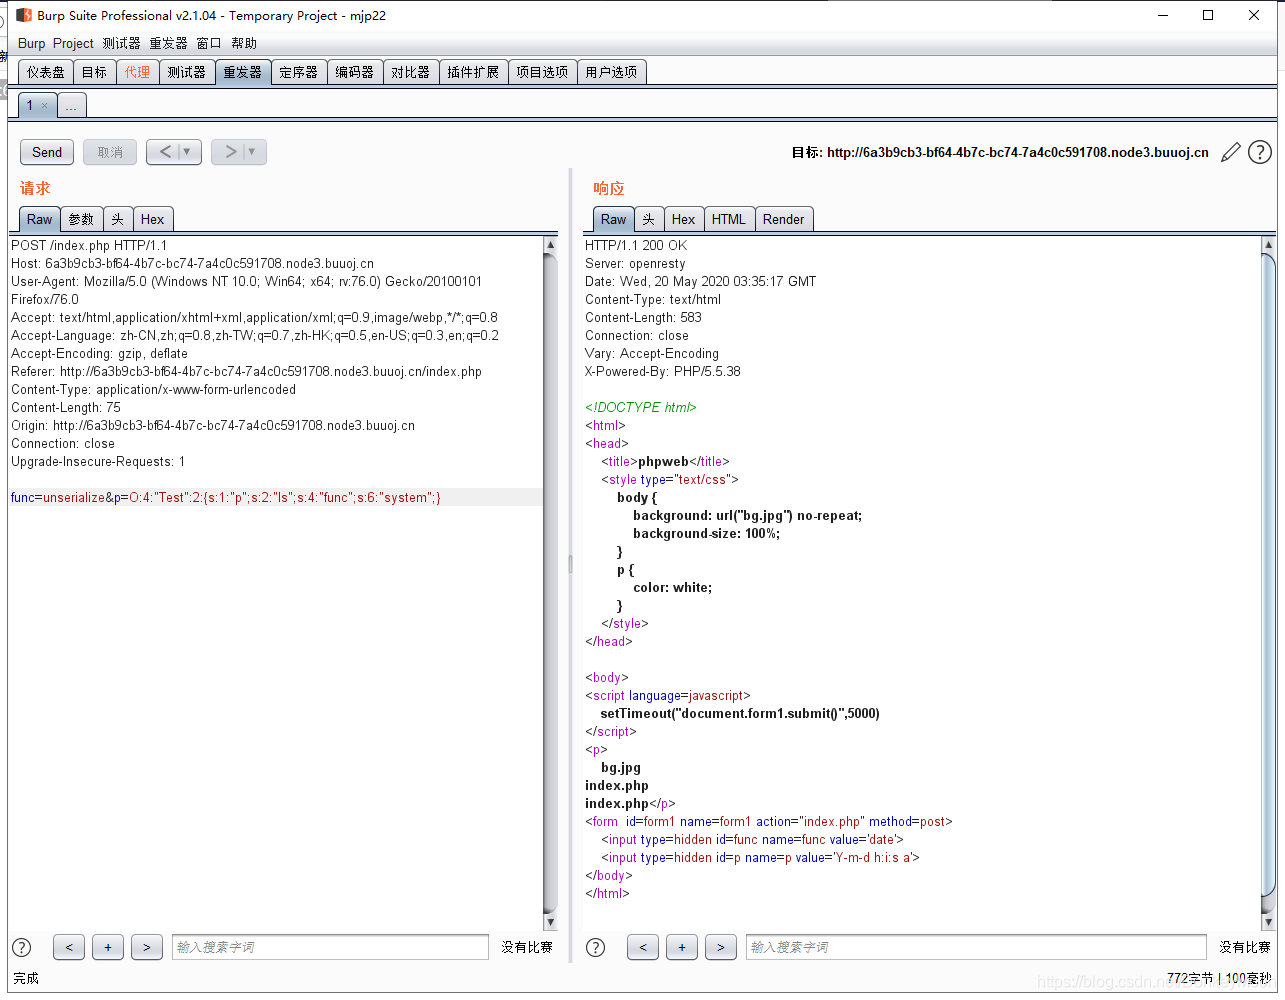Click the POST /index.php HTTP/1.1 line

click(x=89, y=245)
